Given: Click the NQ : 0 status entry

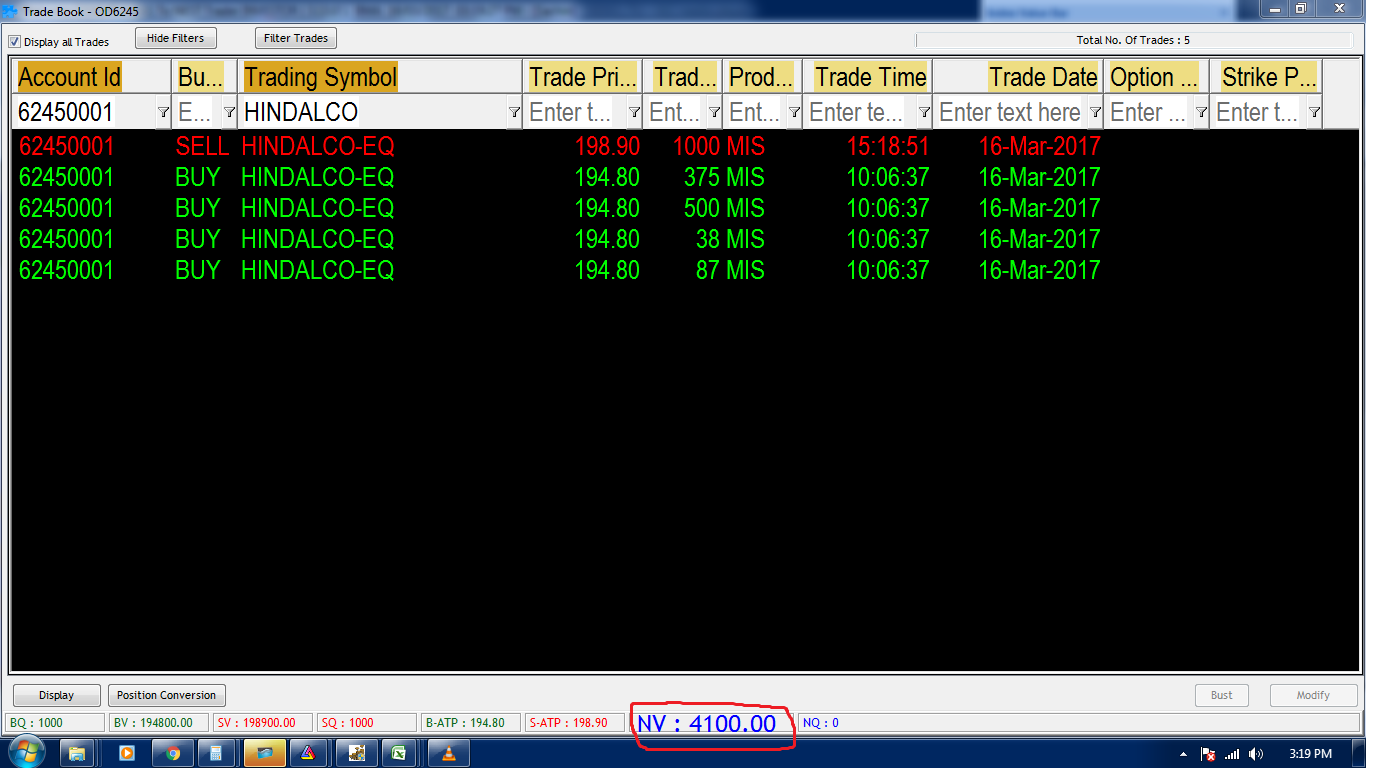Looking at the screenshot, I should [1079, 723].
